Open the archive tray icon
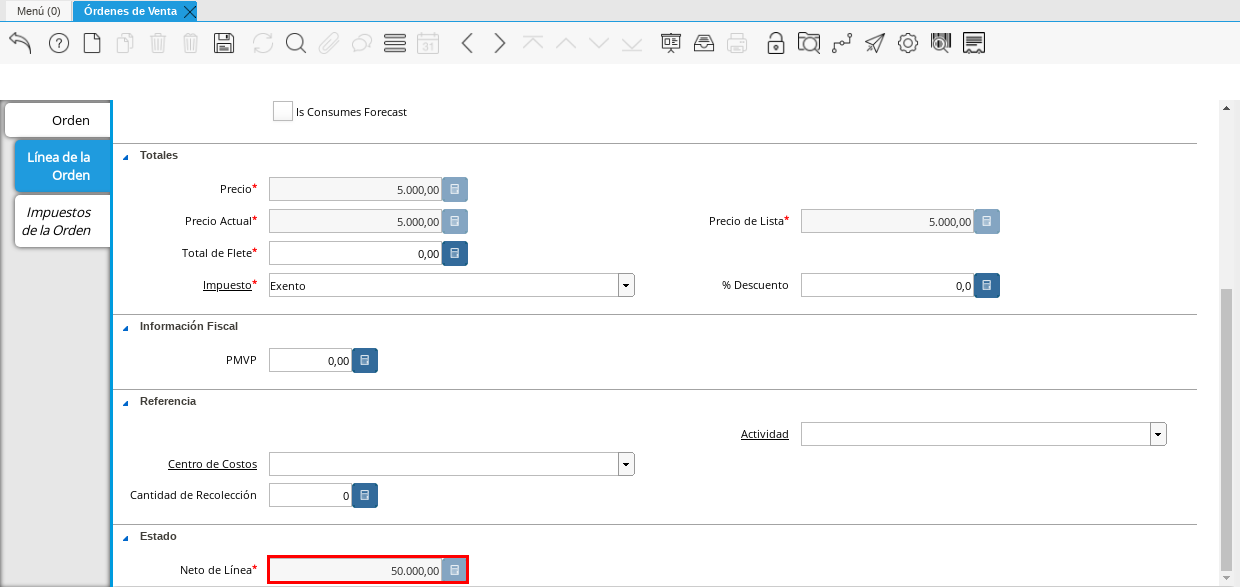Viewport: 1240px width, 587px height. click(x=704, y=43)
